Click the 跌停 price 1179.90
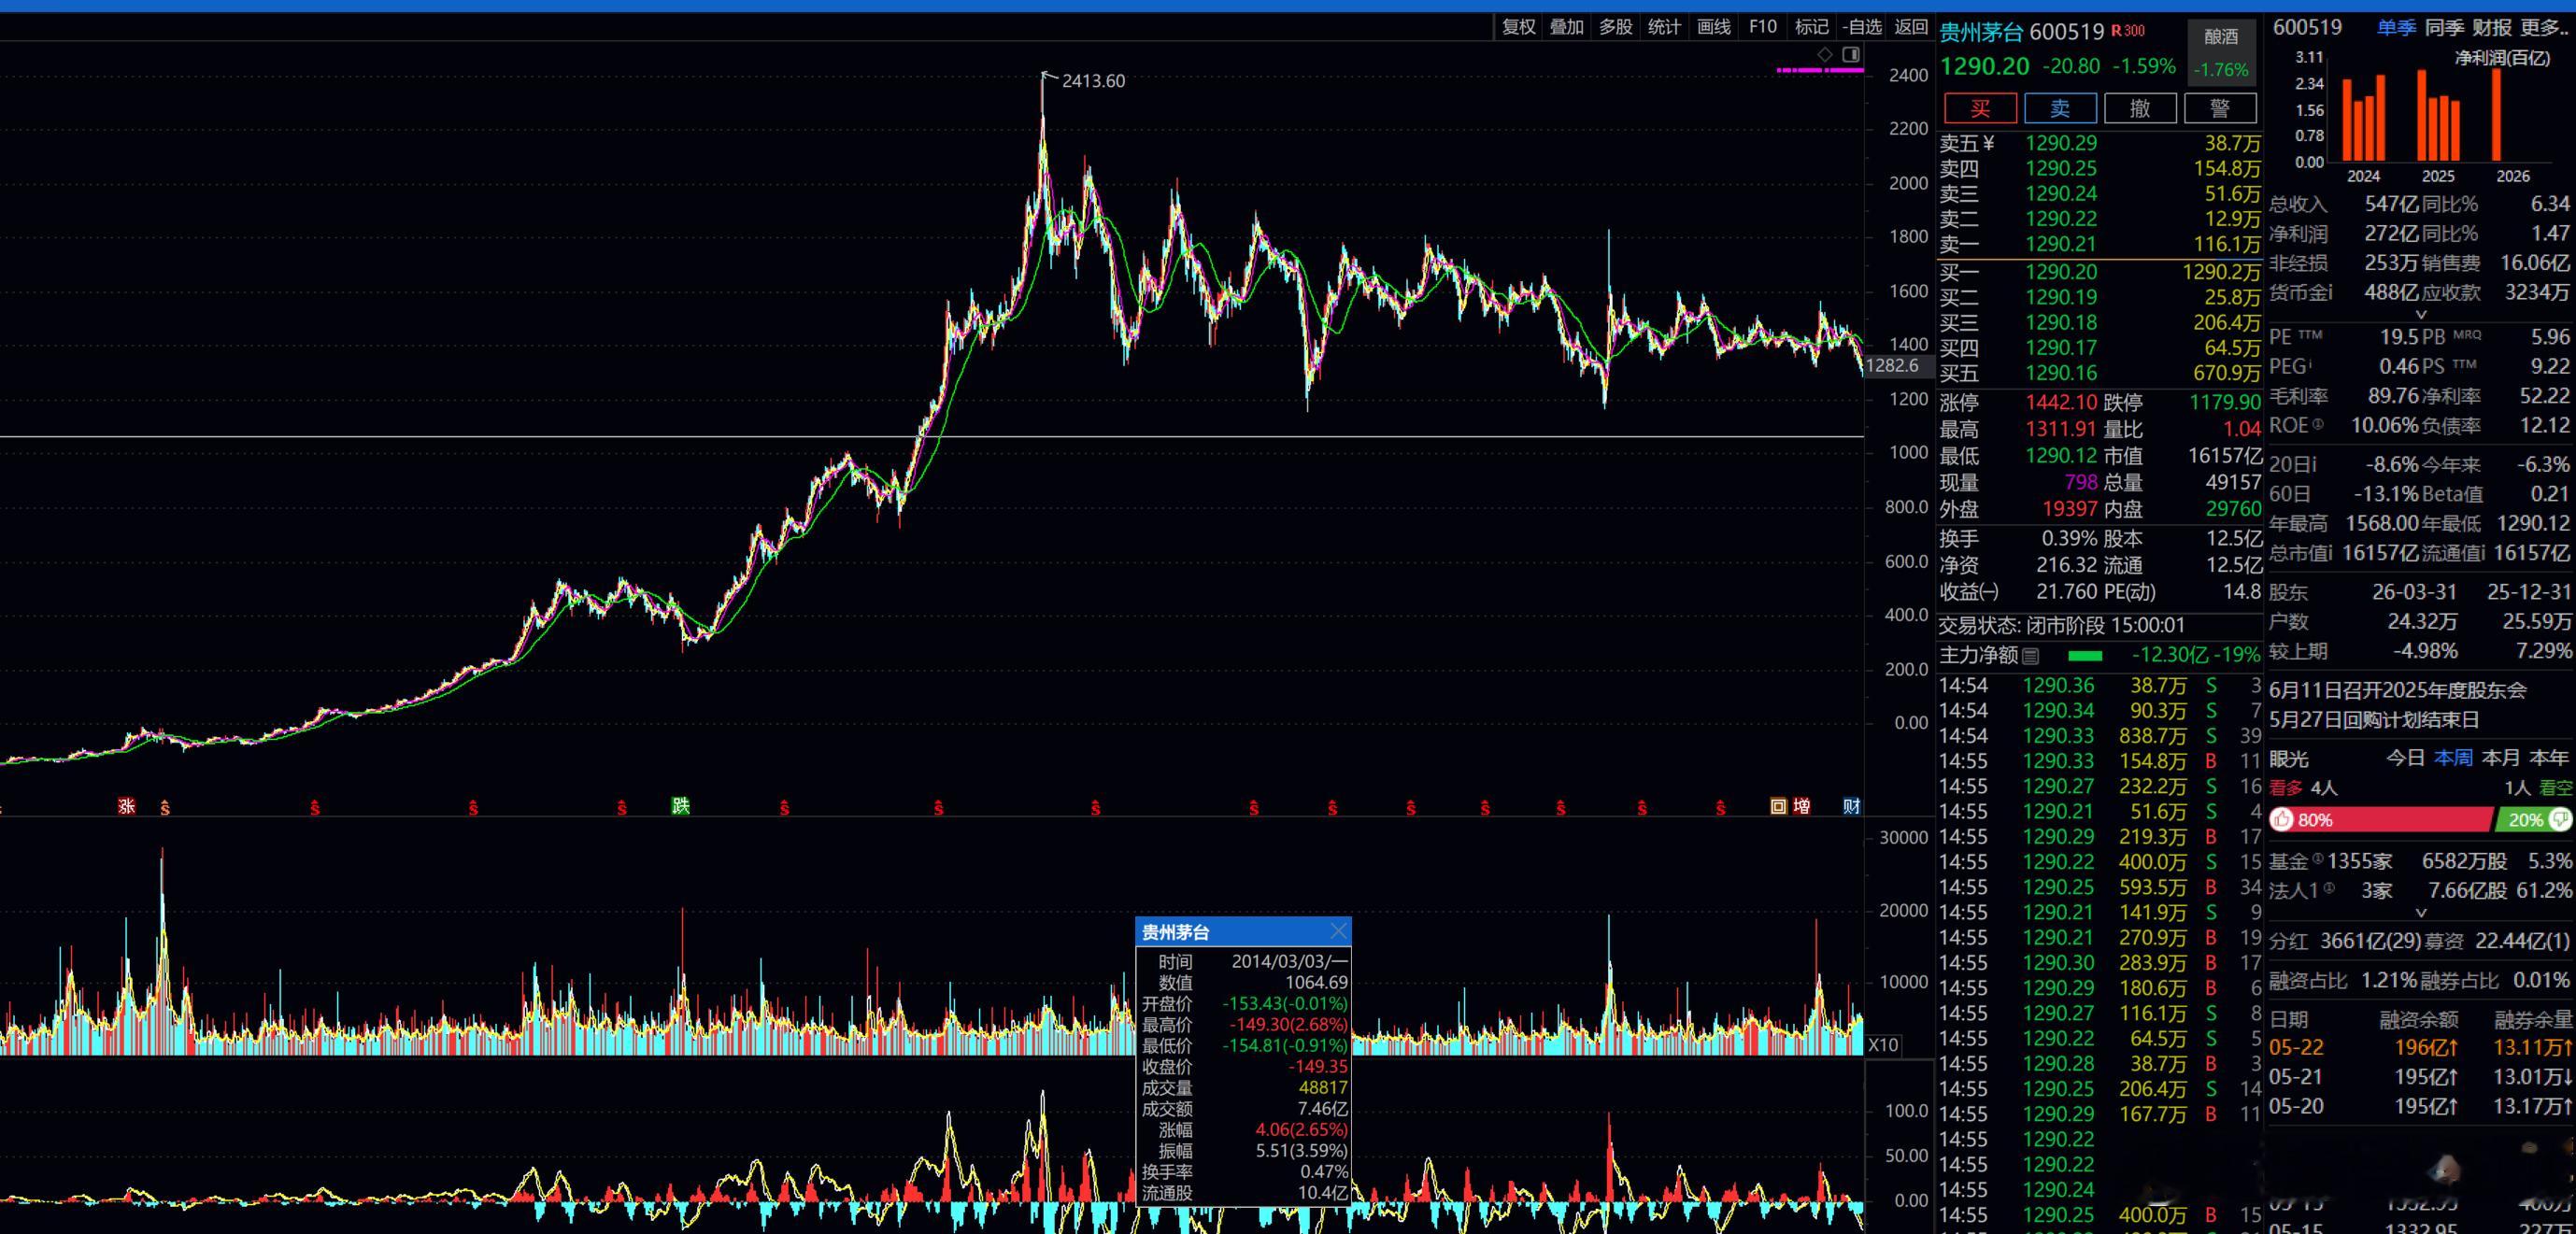Image resolution: width=2576 pixels, height=1234 pixels. pos(2225,402)
